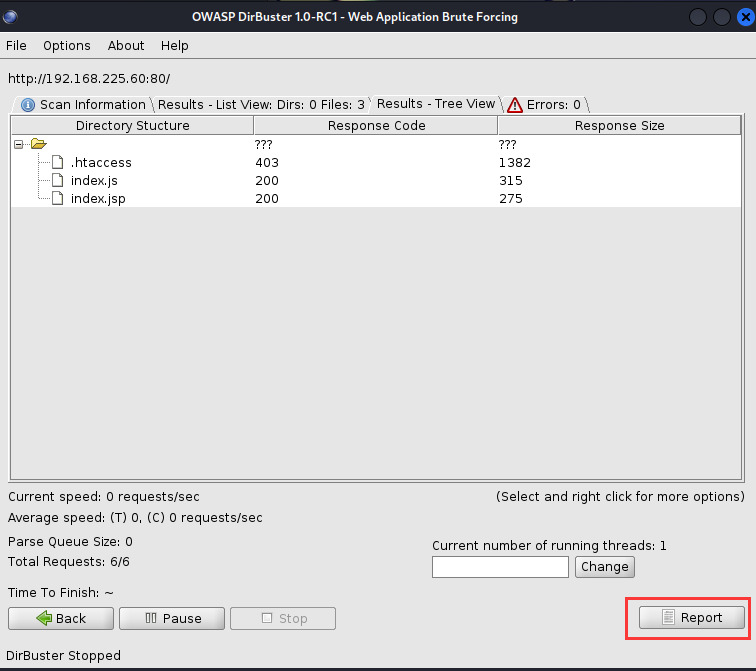Click 'Current number of running threads: 1' label
The height and width of the screenshot is (671, 756).
point(549,545)
